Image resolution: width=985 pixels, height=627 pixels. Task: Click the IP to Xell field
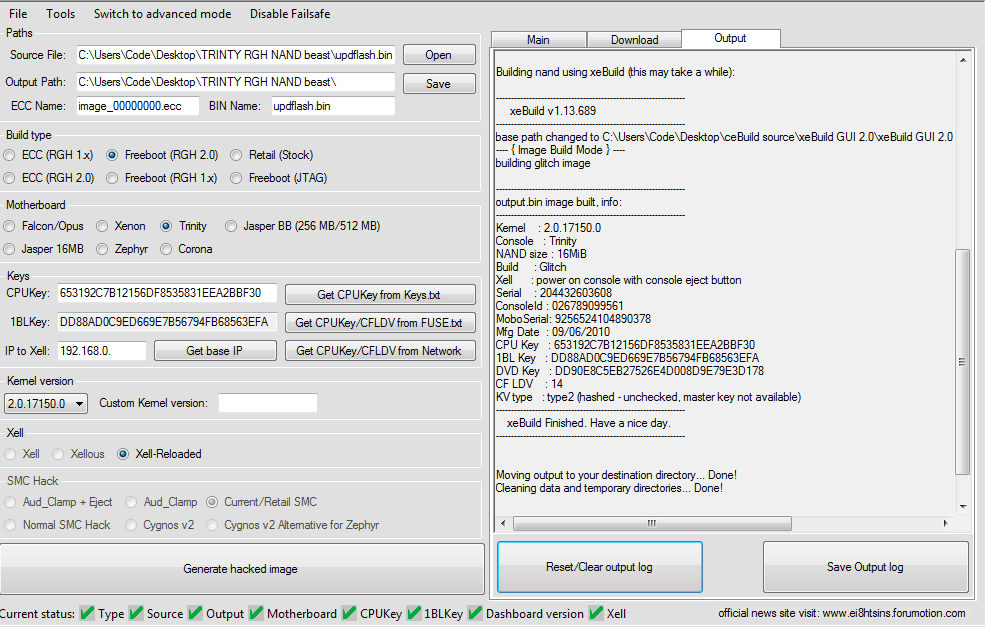[102, 351]
